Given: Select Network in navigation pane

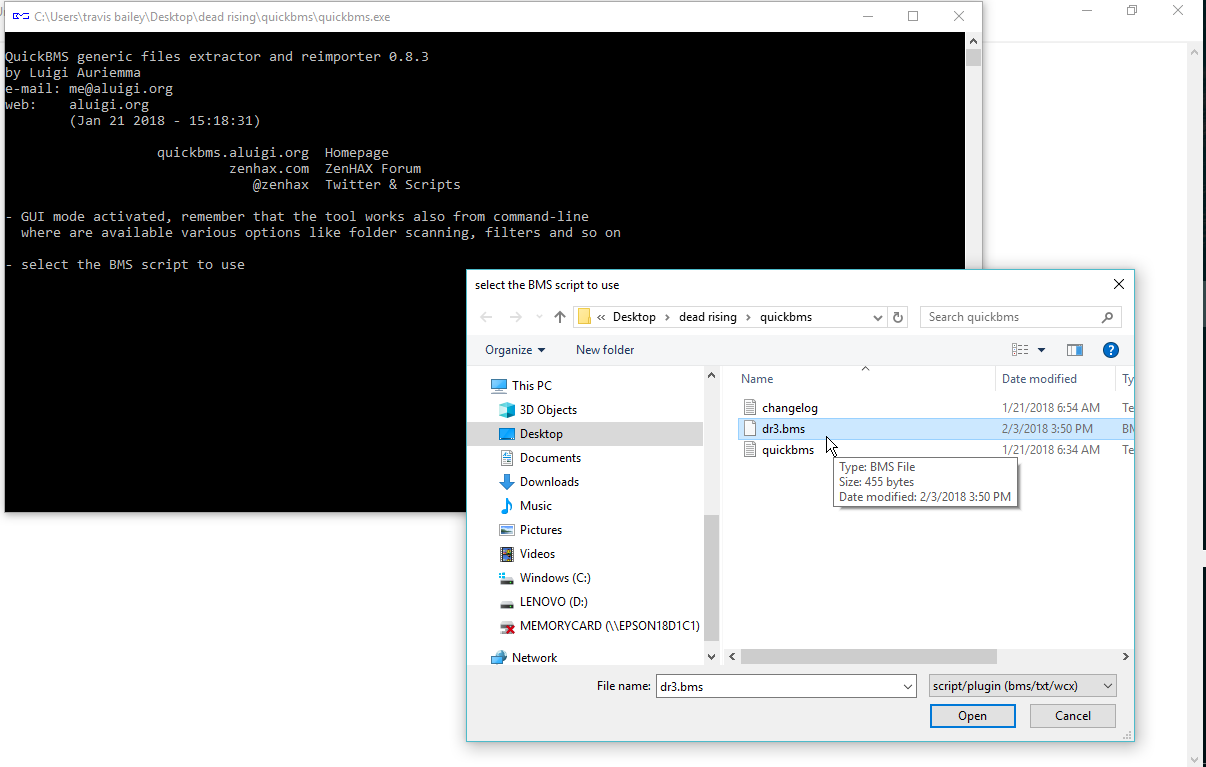Looking at the screenshot, I should click(x=534, y=658).
